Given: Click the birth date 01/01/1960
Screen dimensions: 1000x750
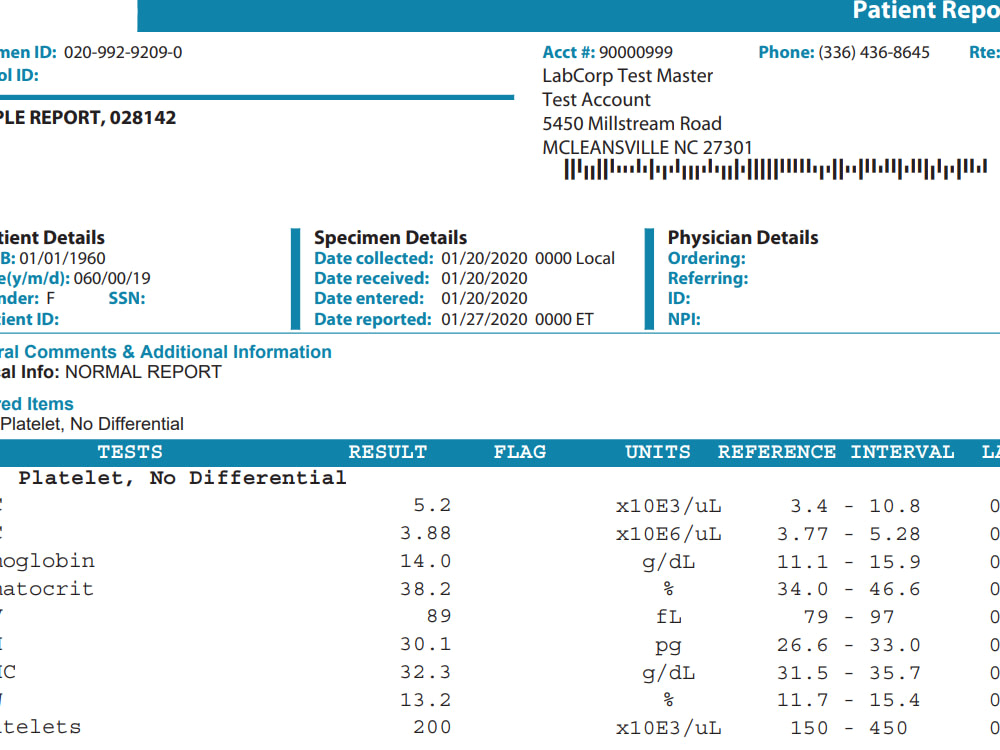Looking at the screenshot, I should [62, 258].
